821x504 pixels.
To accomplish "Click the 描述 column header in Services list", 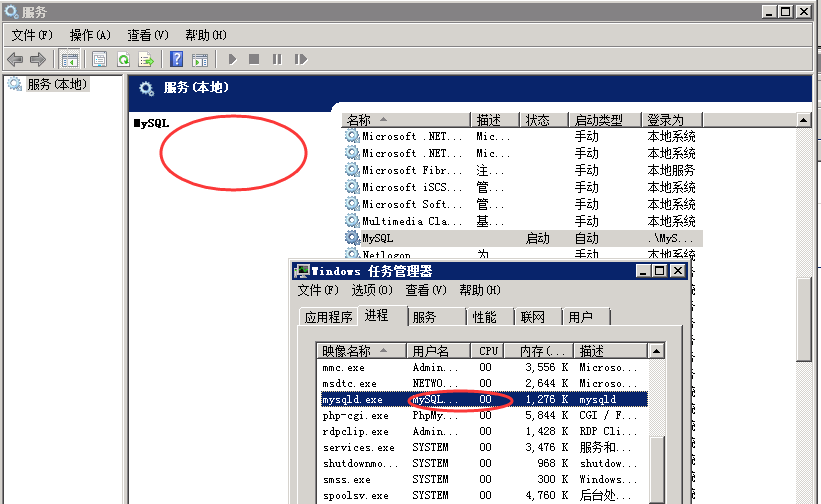I will pyautogui.click(x=495, y=120).
